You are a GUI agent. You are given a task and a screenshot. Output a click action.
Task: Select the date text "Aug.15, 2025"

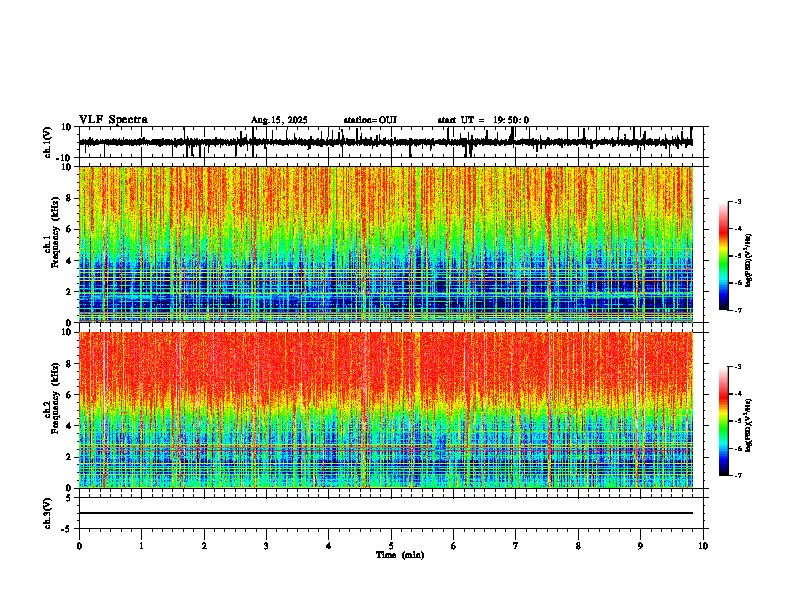279,120
